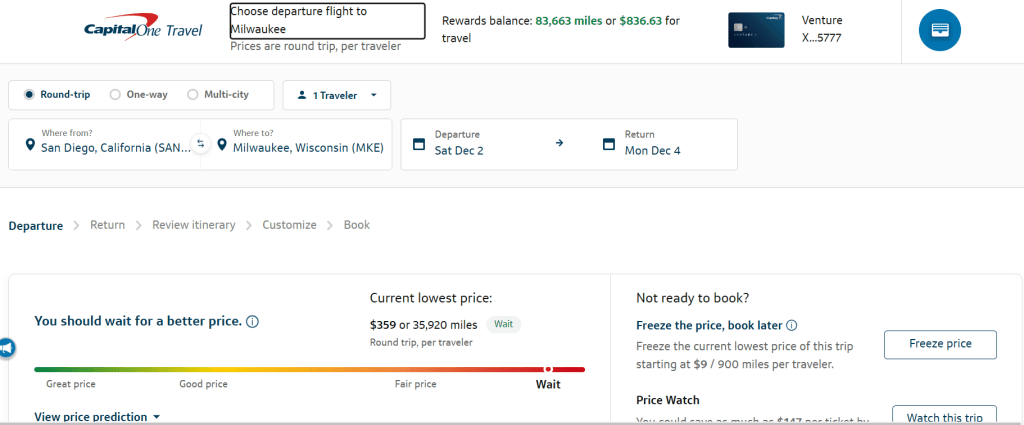The image size is (1024, 425).
Task: Click the Freeze price button
Action: 940,345
